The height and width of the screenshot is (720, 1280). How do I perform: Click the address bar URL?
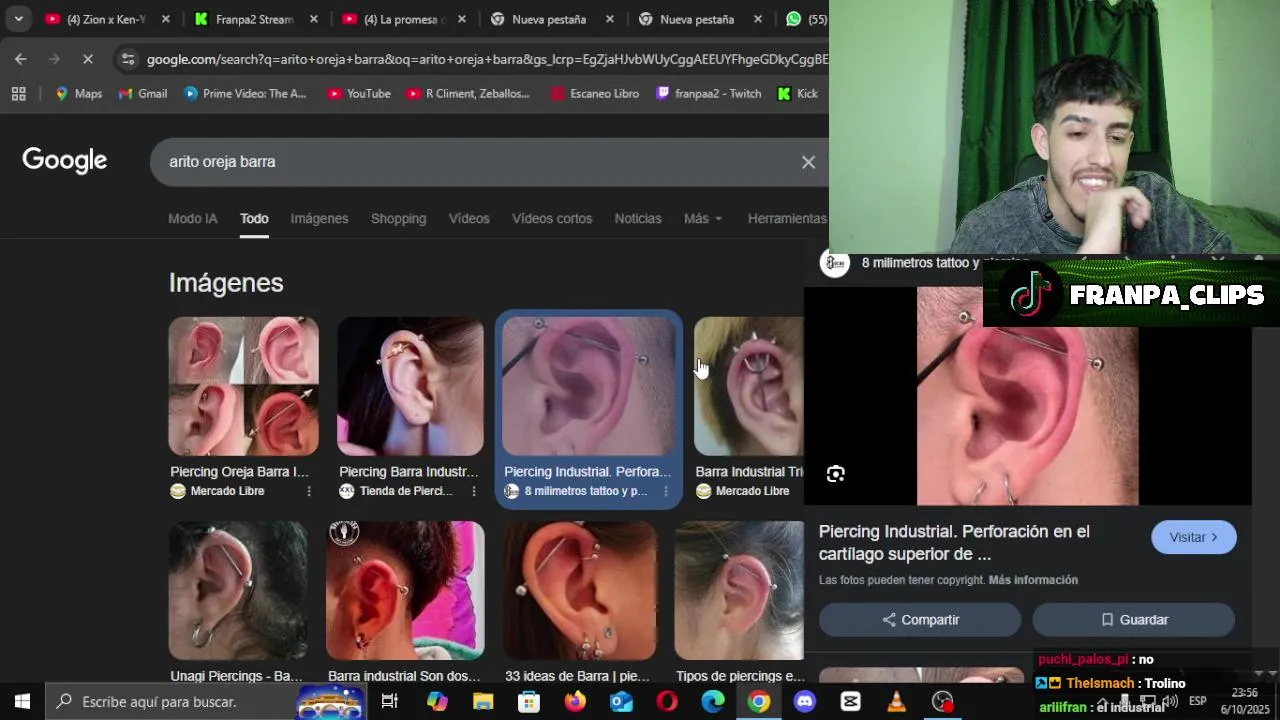click(x=487, y=59)
